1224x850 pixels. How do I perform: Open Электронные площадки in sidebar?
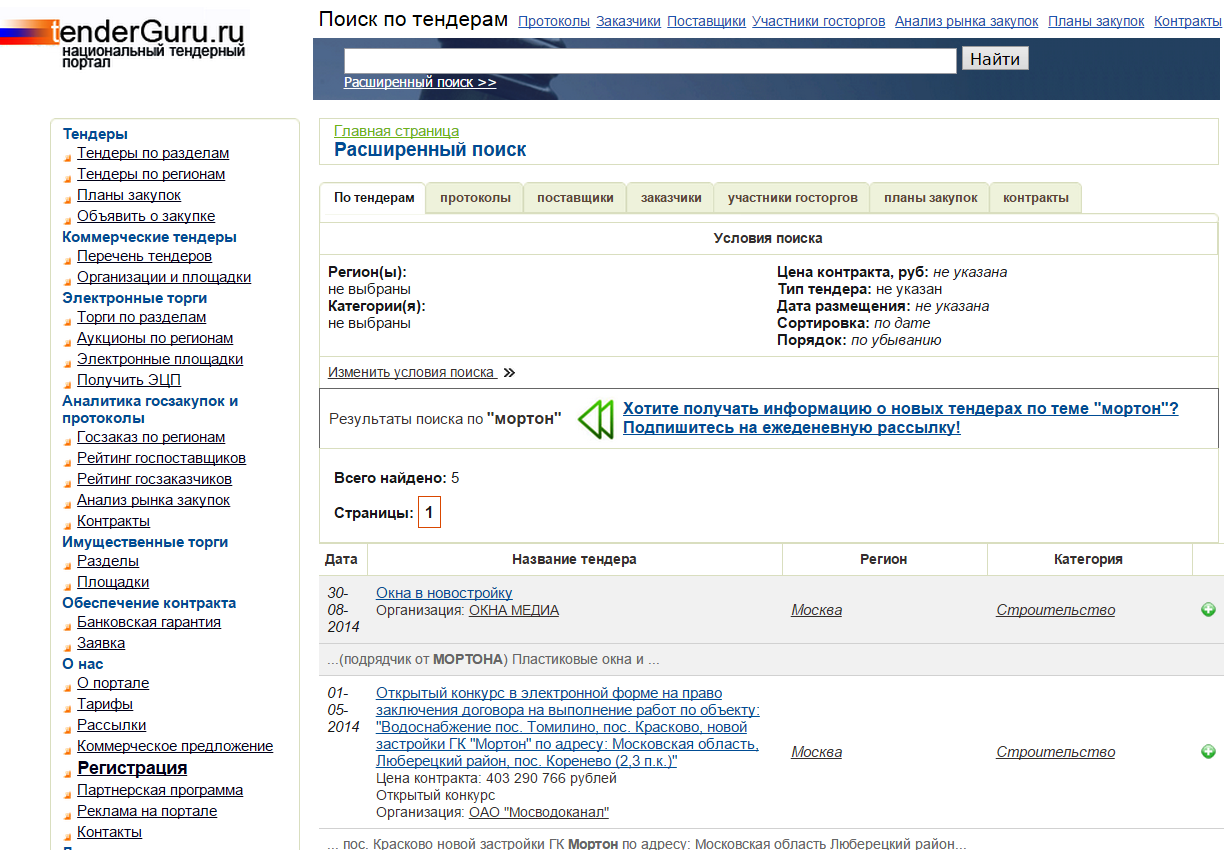click(160, 359)
